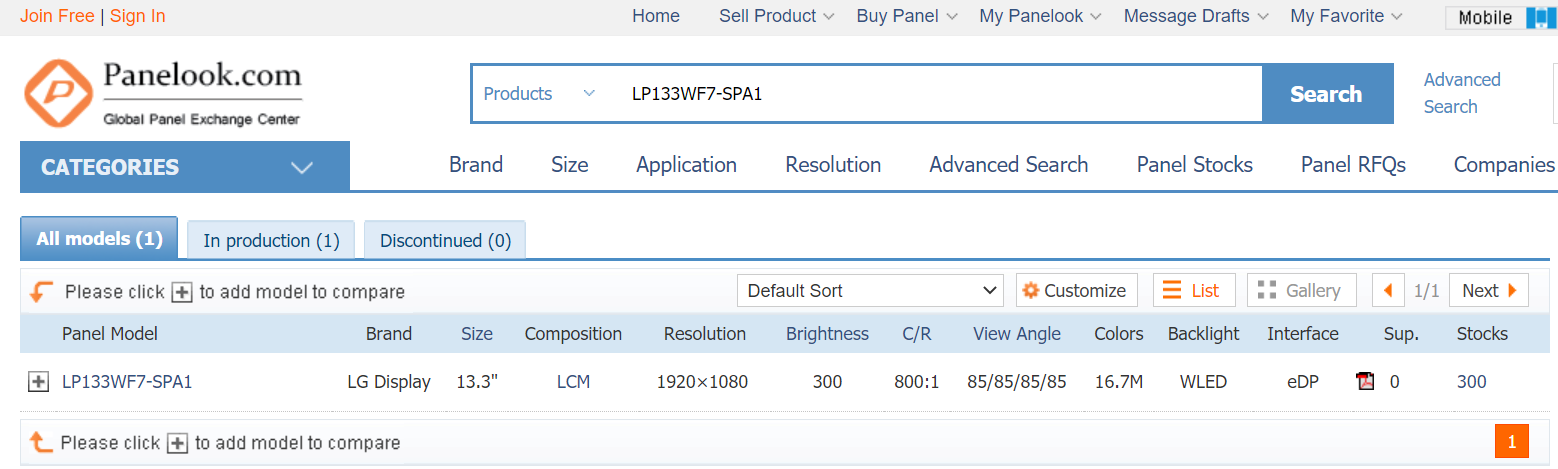Viewport: 1558px width, 469px height.
Task: Sort by the View Angle column header
Action: (x=1017, y=334)
